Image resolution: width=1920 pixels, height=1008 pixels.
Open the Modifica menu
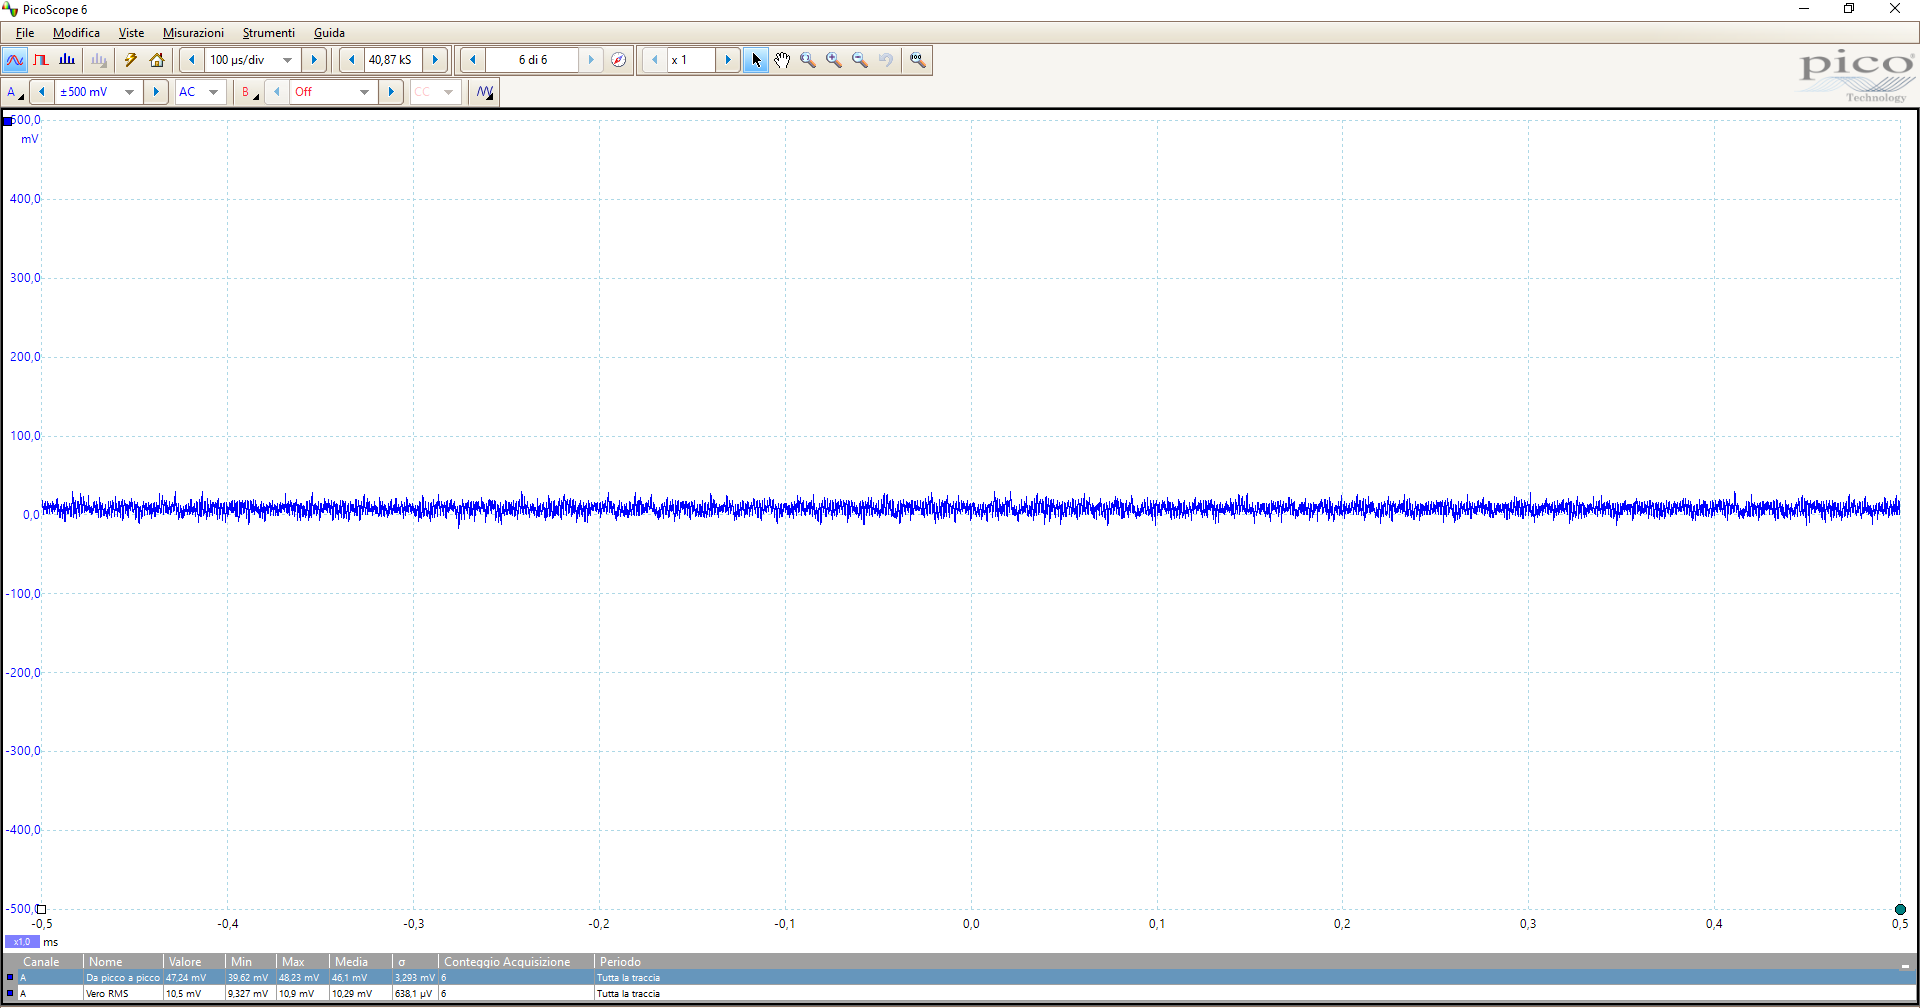76,33
